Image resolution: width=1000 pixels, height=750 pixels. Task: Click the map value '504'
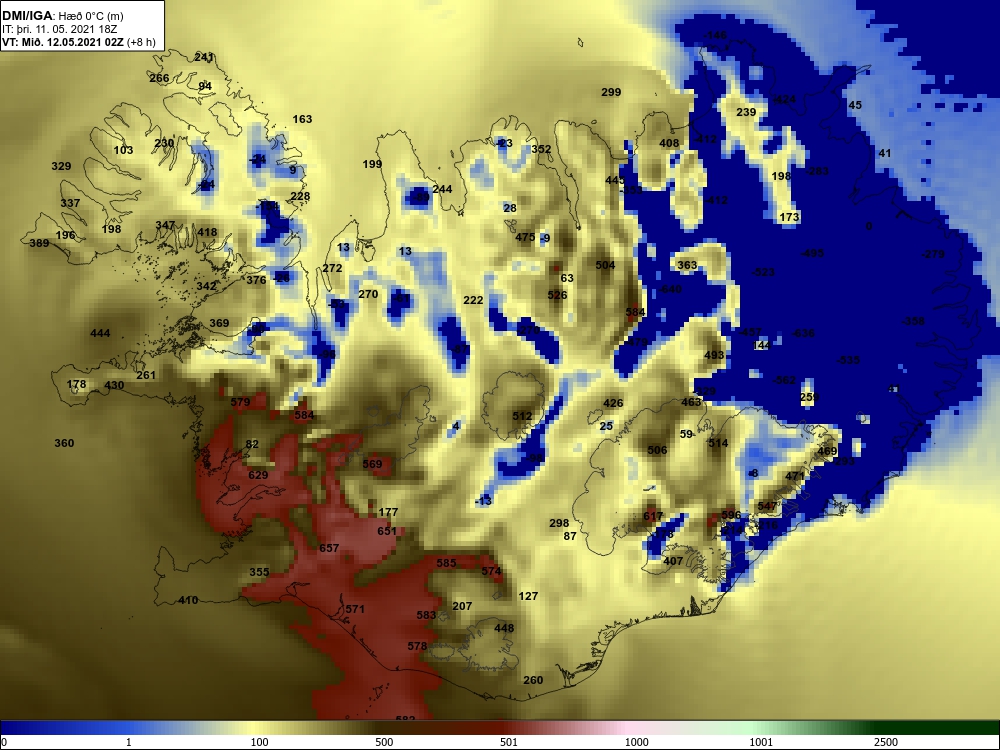(605, 265)
